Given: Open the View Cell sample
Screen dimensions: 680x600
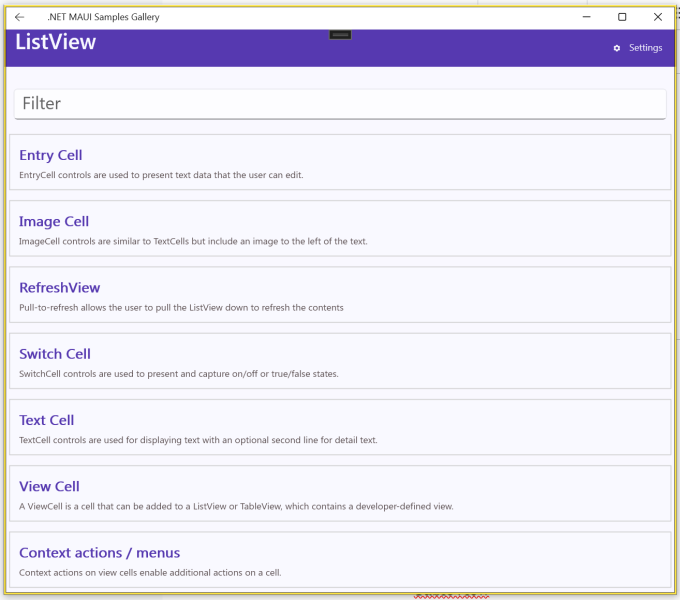Looking at the screenshot, I should click(340, 494).
